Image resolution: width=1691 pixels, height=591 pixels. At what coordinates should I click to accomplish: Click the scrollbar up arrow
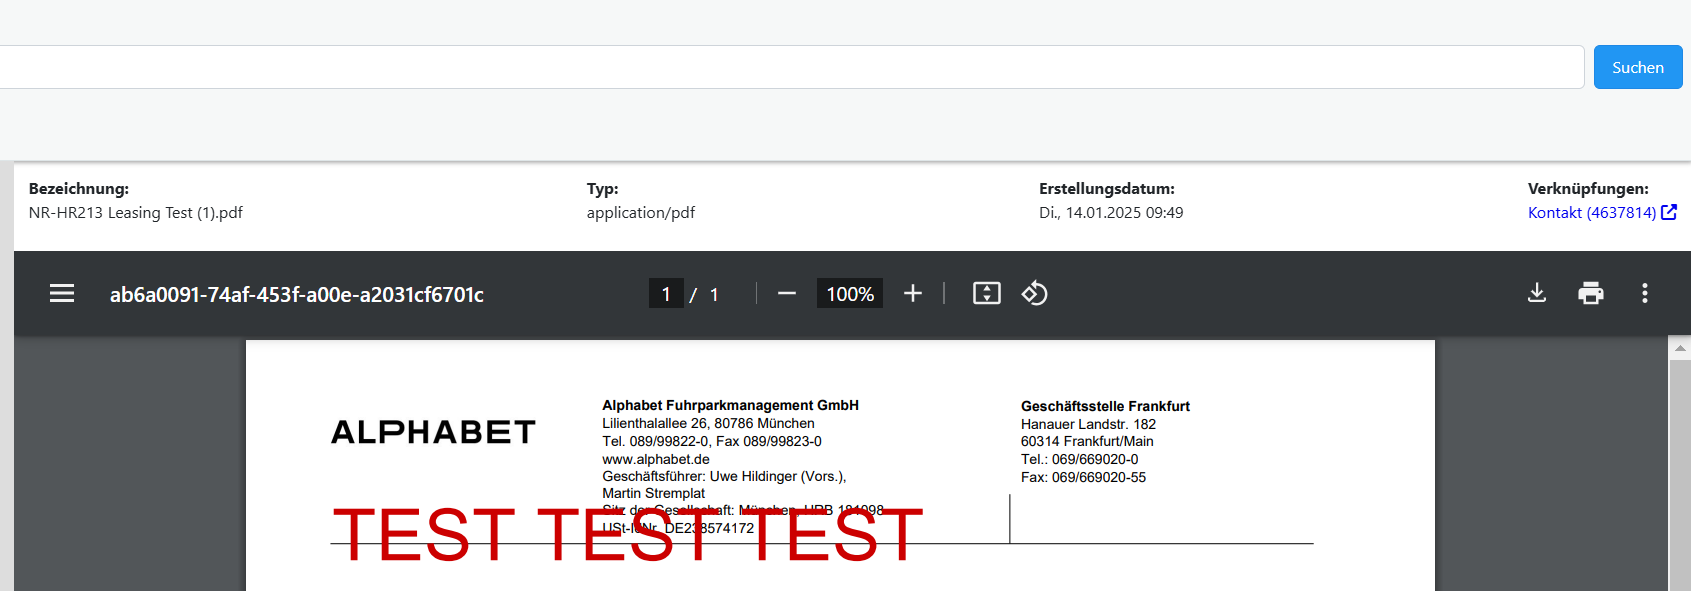pyautogui.click(x=1680, y=348)
